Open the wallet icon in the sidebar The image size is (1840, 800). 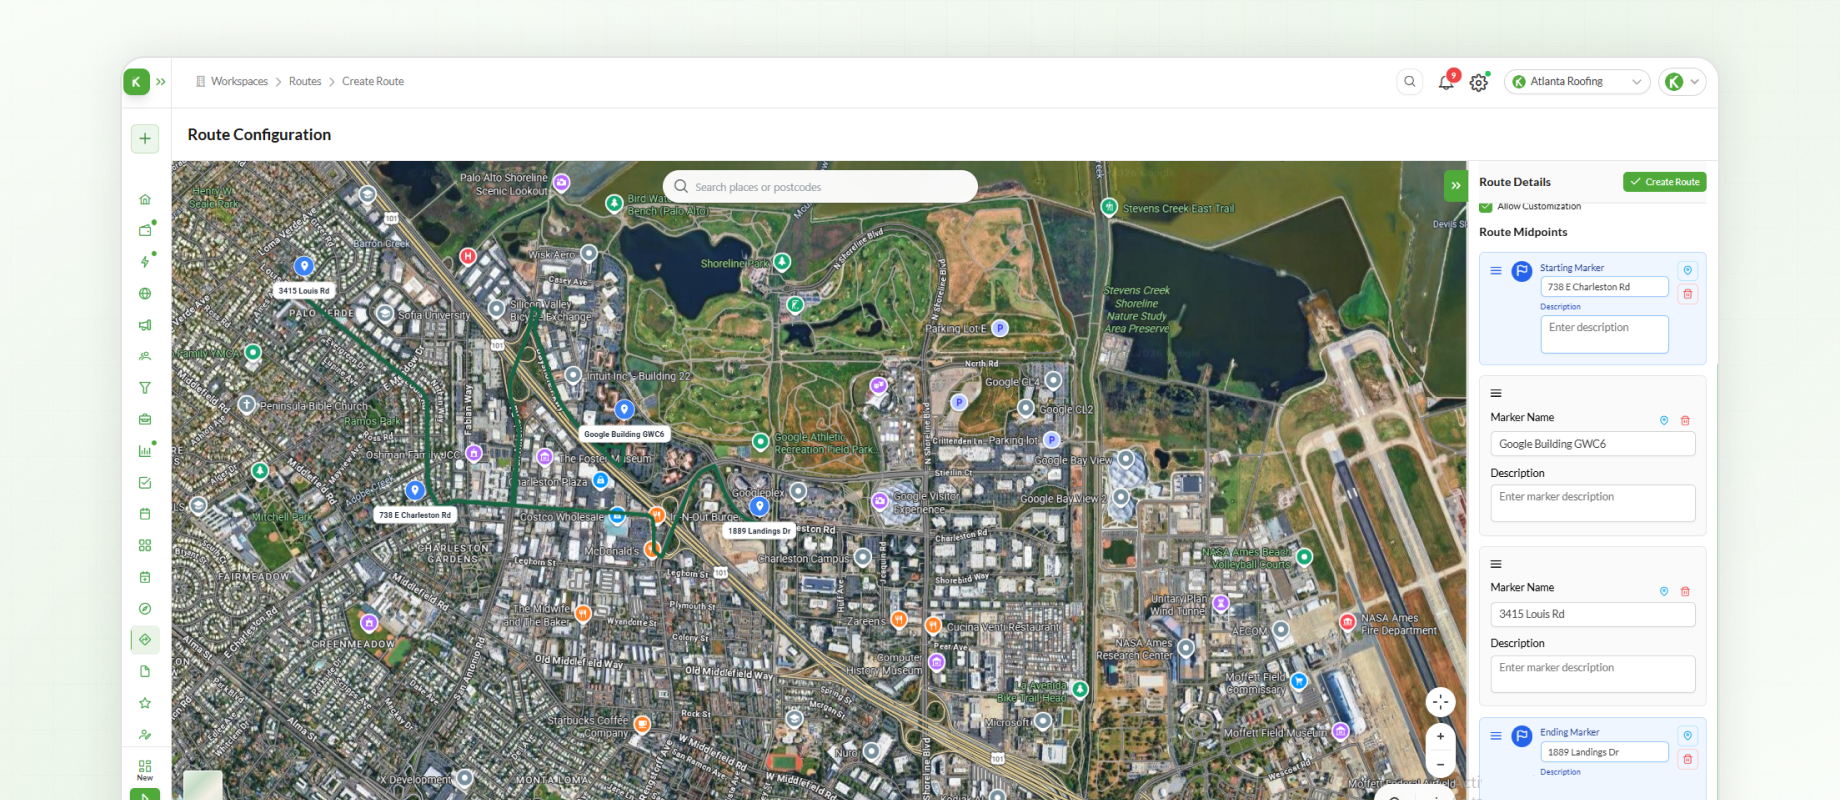pos(145,231)
